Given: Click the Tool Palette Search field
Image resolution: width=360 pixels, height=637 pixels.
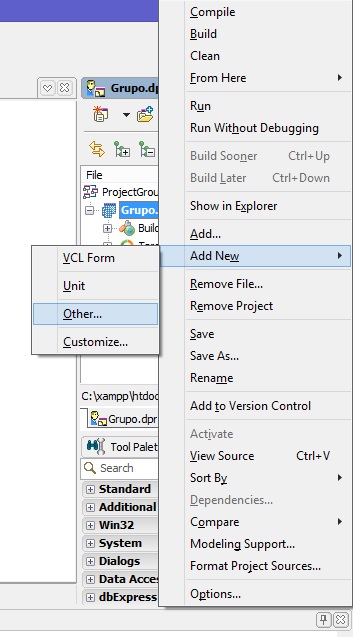Looking at the screenshot, I should pos(119,468).
